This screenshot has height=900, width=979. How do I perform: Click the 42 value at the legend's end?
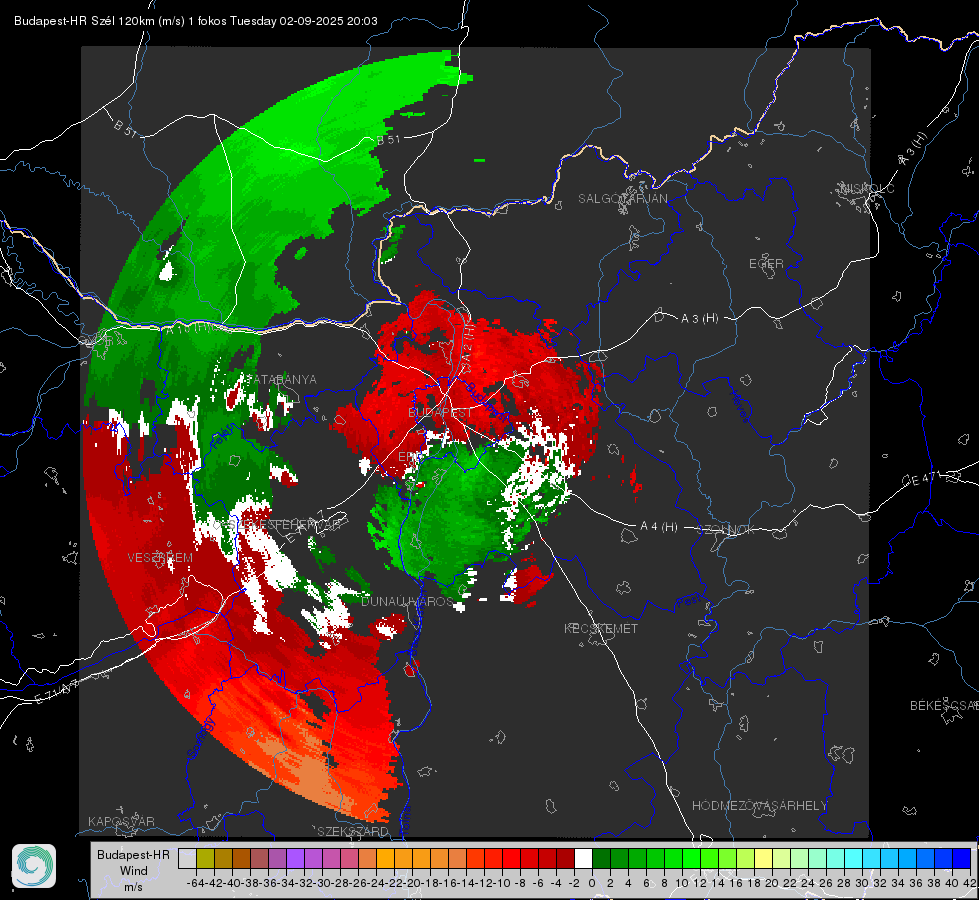[x=970, y=883]
